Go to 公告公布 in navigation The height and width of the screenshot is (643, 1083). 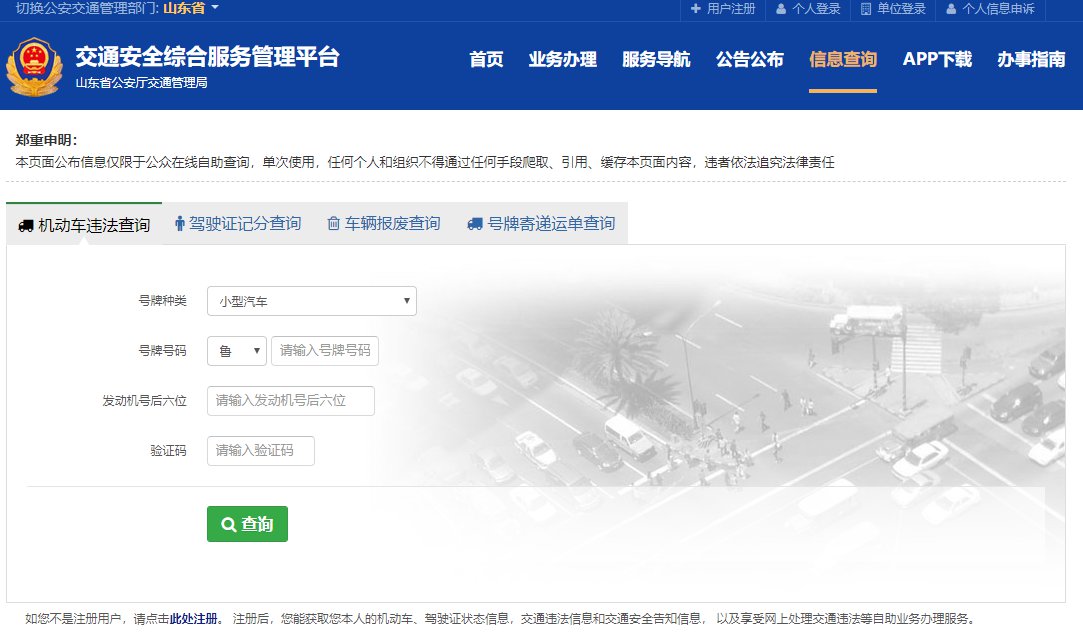pyautogui.click(x=749, y=59)
